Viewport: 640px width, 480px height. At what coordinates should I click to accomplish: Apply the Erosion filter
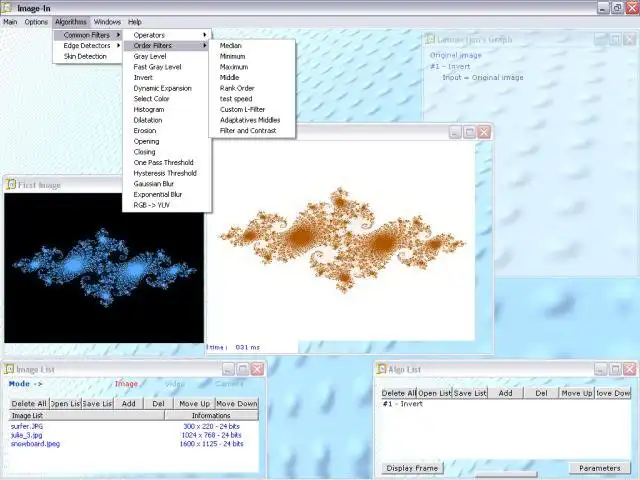point(167,131)
